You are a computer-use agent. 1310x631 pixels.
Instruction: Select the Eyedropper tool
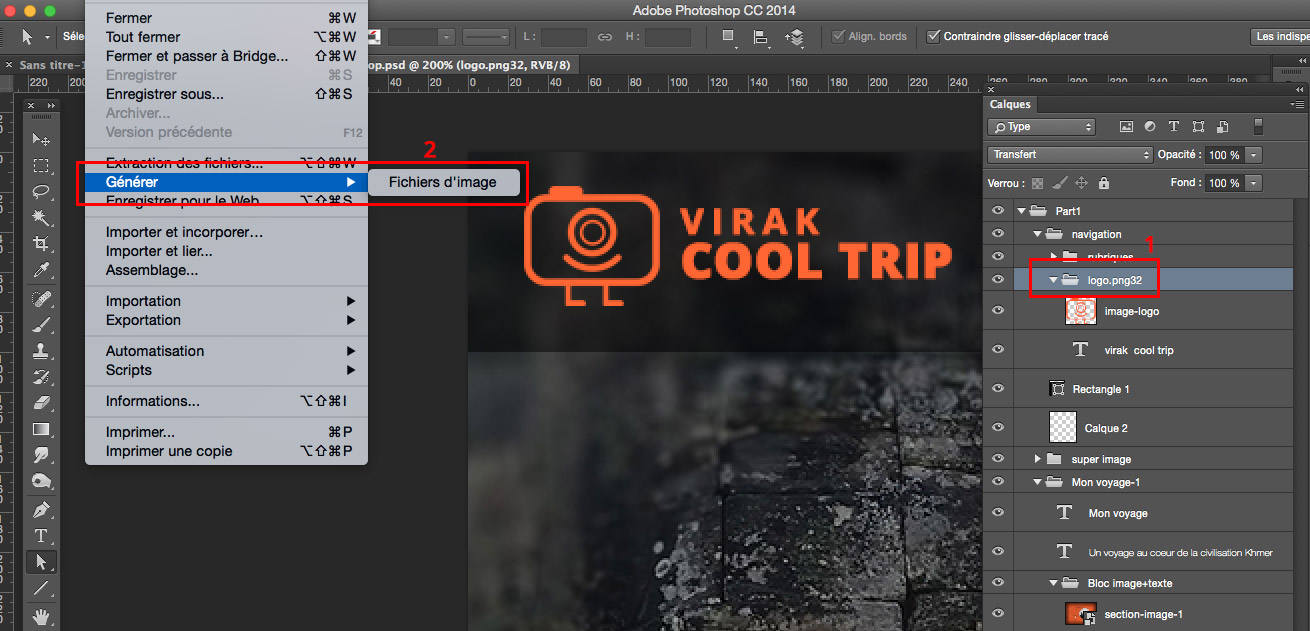point(41,270)
